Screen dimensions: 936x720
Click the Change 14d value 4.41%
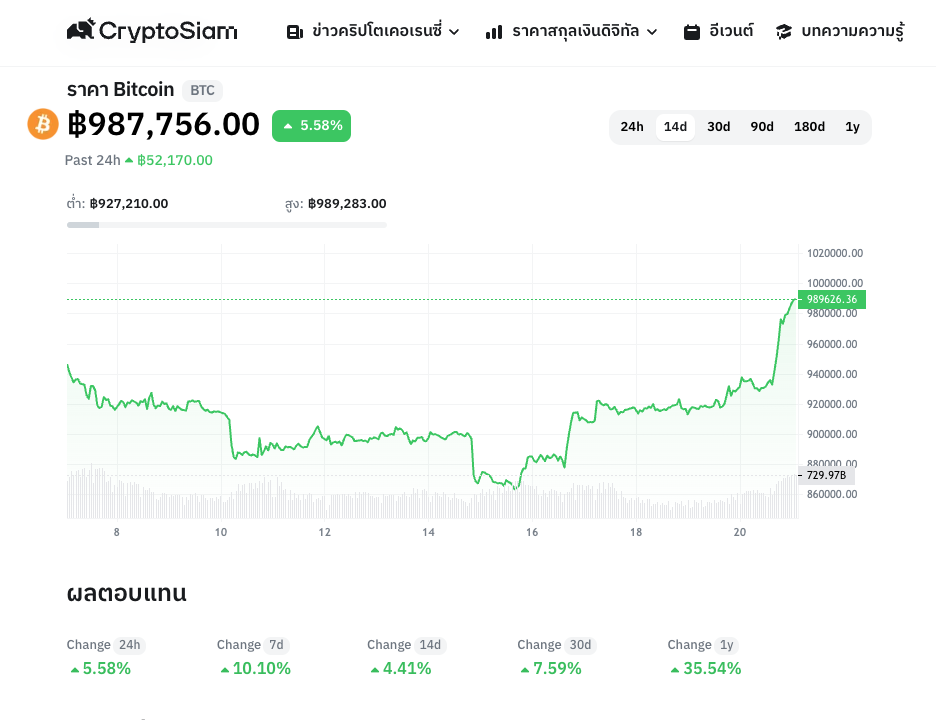coord(407,669)
